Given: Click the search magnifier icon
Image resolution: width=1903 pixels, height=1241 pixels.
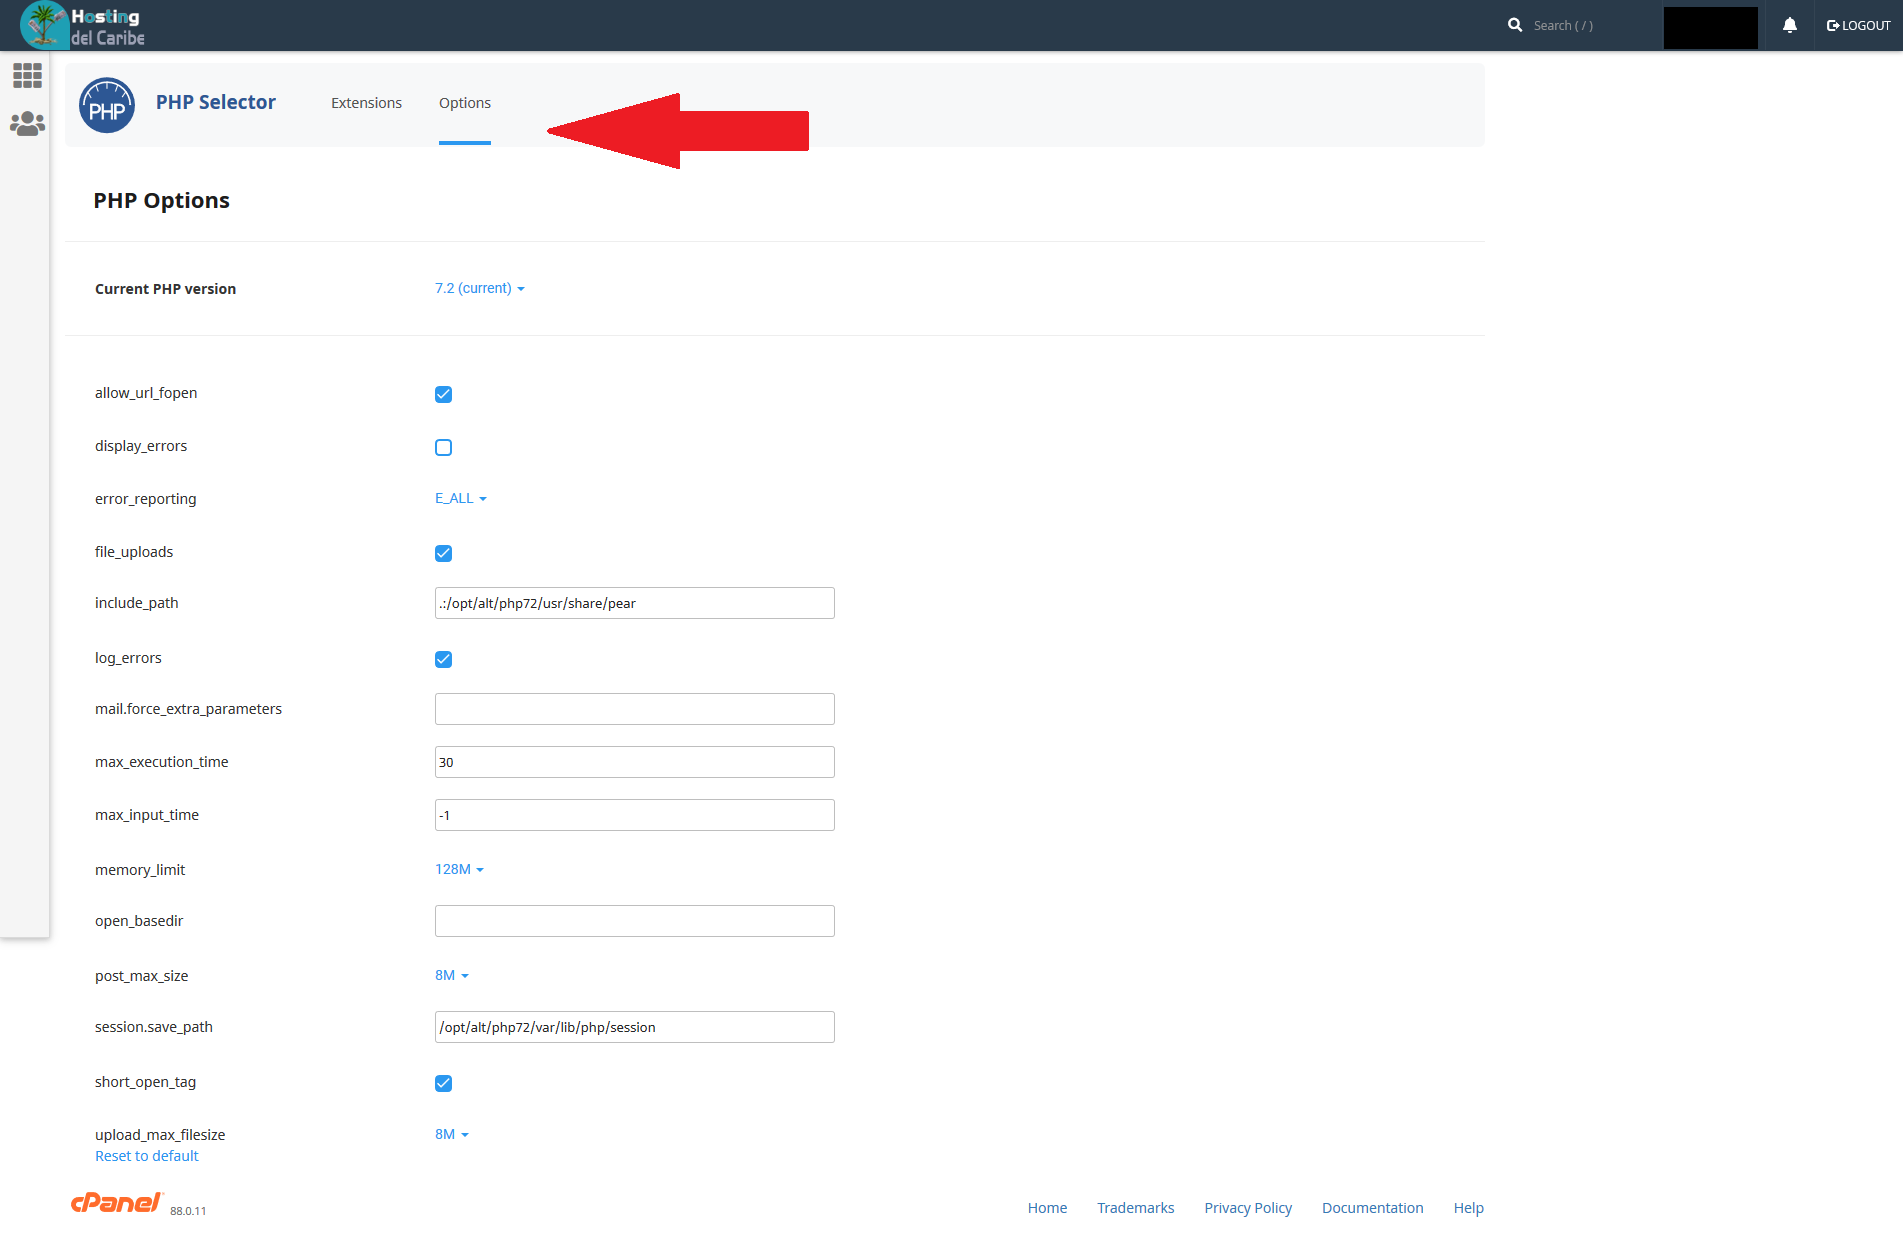Looking at the screenshot, I should [x=1515, y=26].
